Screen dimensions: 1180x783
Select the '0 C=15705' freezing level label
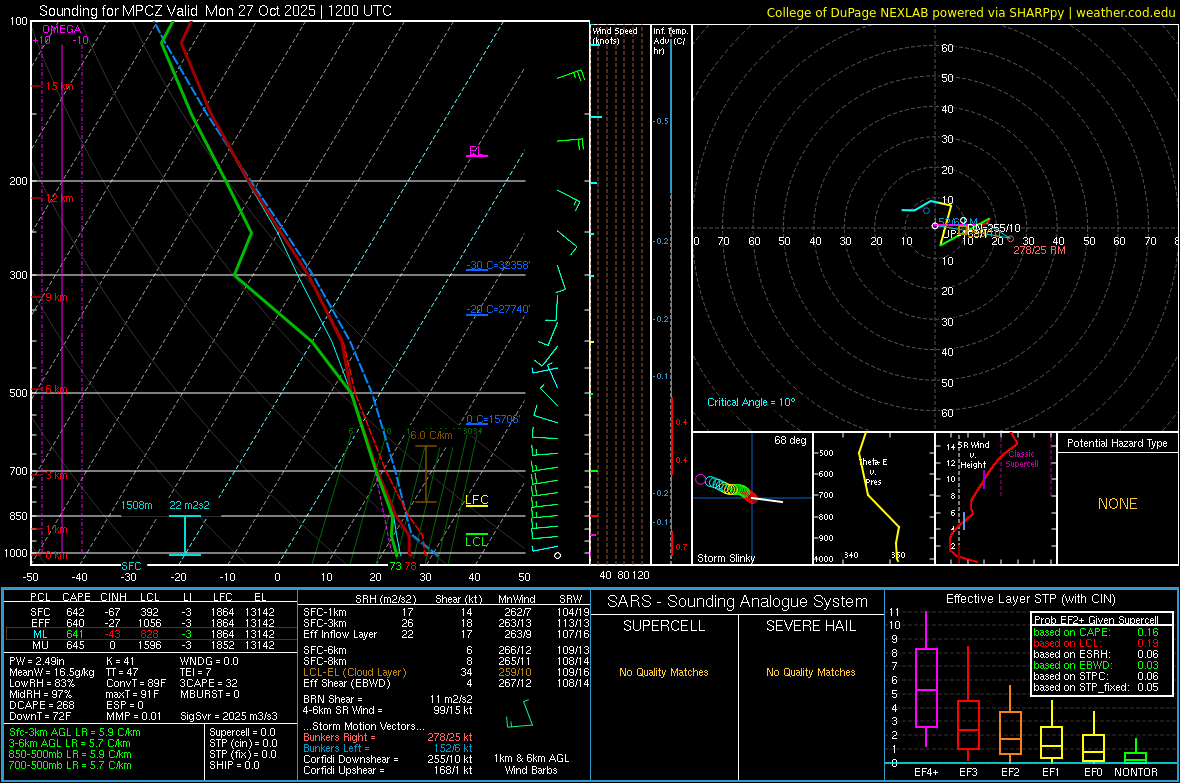coord(493,419)
